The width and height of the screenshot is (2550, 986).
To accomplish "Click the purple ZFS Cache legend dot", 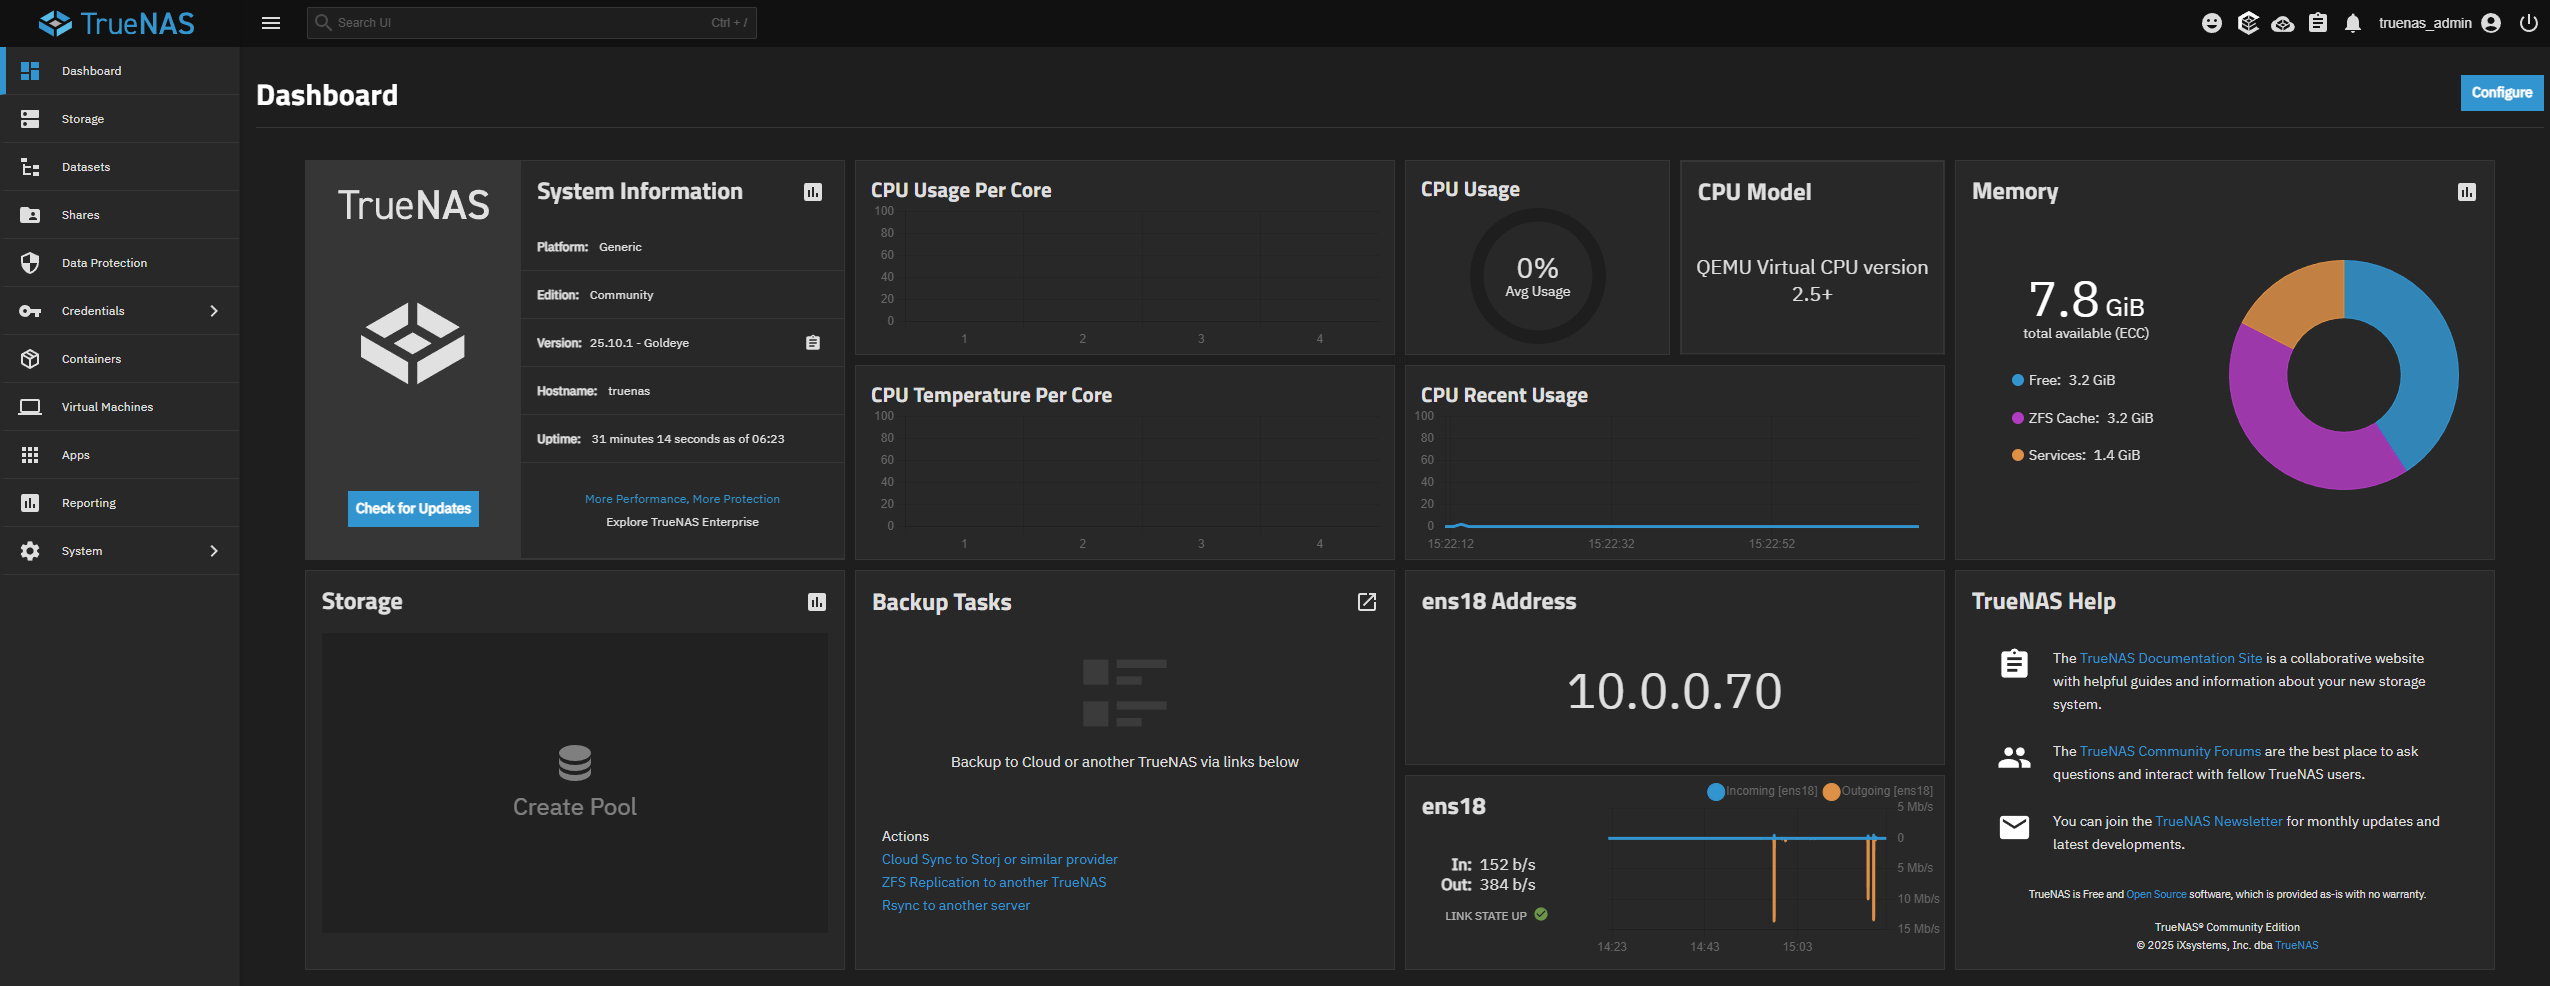I will click(2017, 418).
